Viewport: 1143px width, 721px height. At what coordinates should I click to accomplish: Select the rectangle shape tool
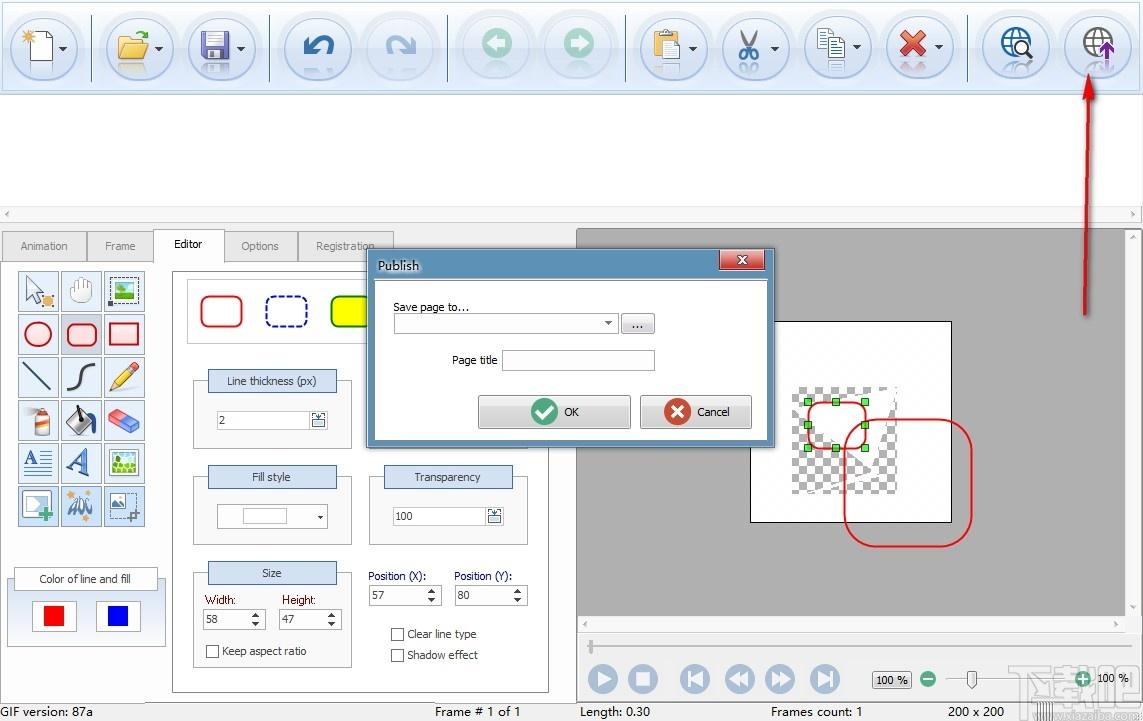(124, 335)
